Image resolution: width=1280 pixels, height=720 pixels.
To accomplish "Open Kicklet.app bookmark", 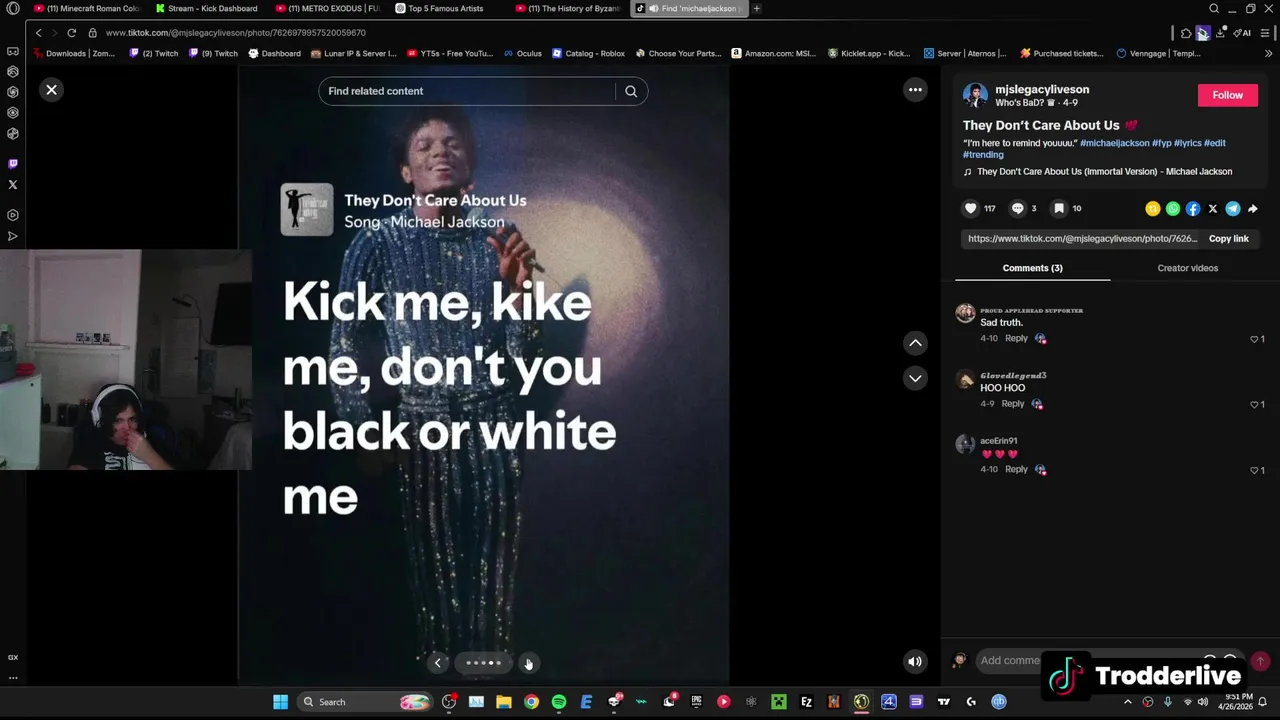I will (x=868, y=53).
